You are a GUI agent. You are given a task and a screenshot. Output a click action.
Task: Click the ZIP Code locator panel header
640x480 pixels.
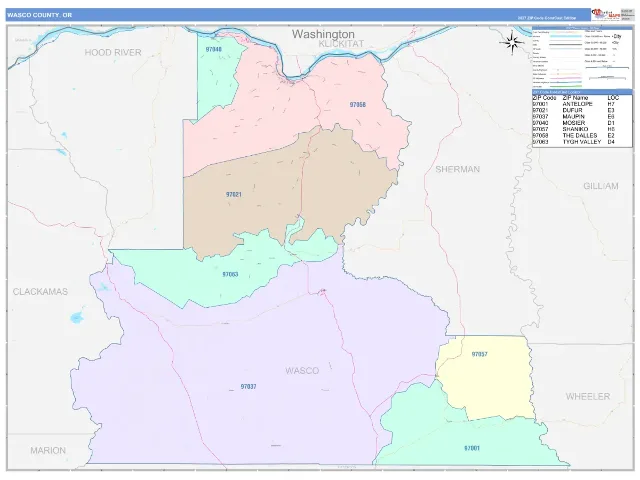tap(582, 92)
